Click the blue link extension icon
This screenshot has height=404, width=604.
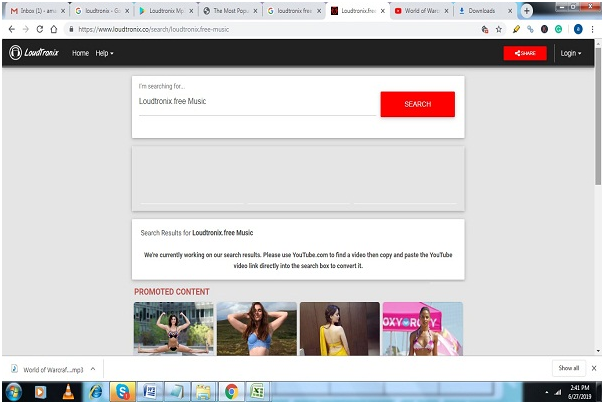530,29
